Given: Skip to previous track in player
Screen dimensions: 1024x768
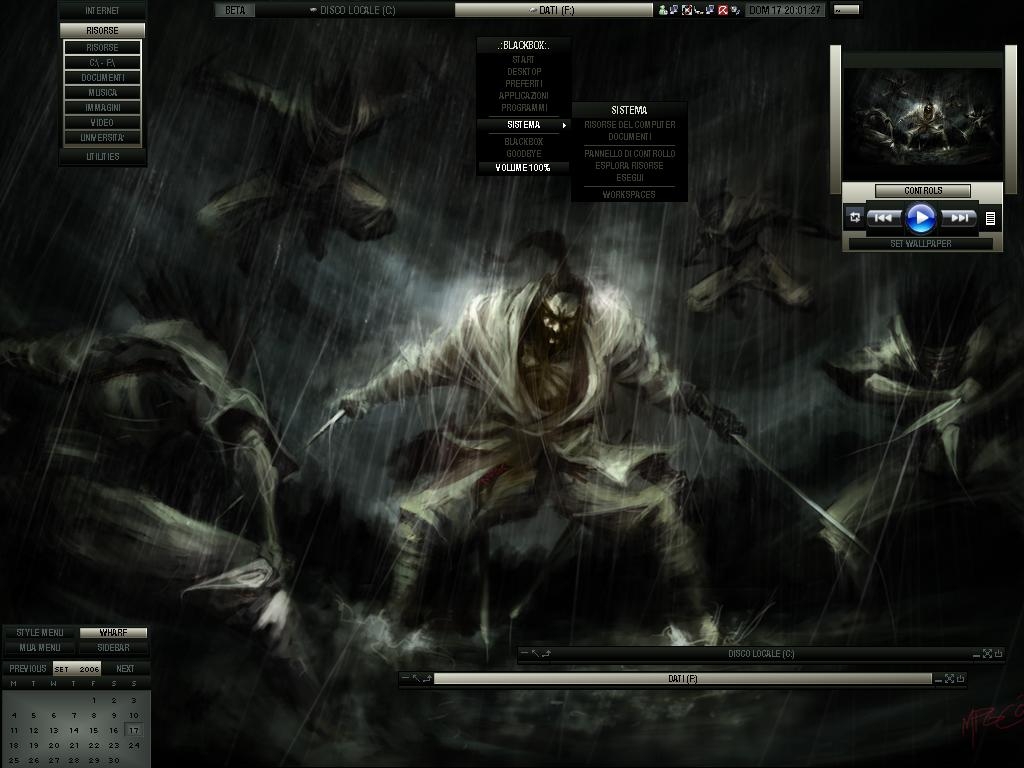Looking at the screenshot, I should (x=883, y=218).
